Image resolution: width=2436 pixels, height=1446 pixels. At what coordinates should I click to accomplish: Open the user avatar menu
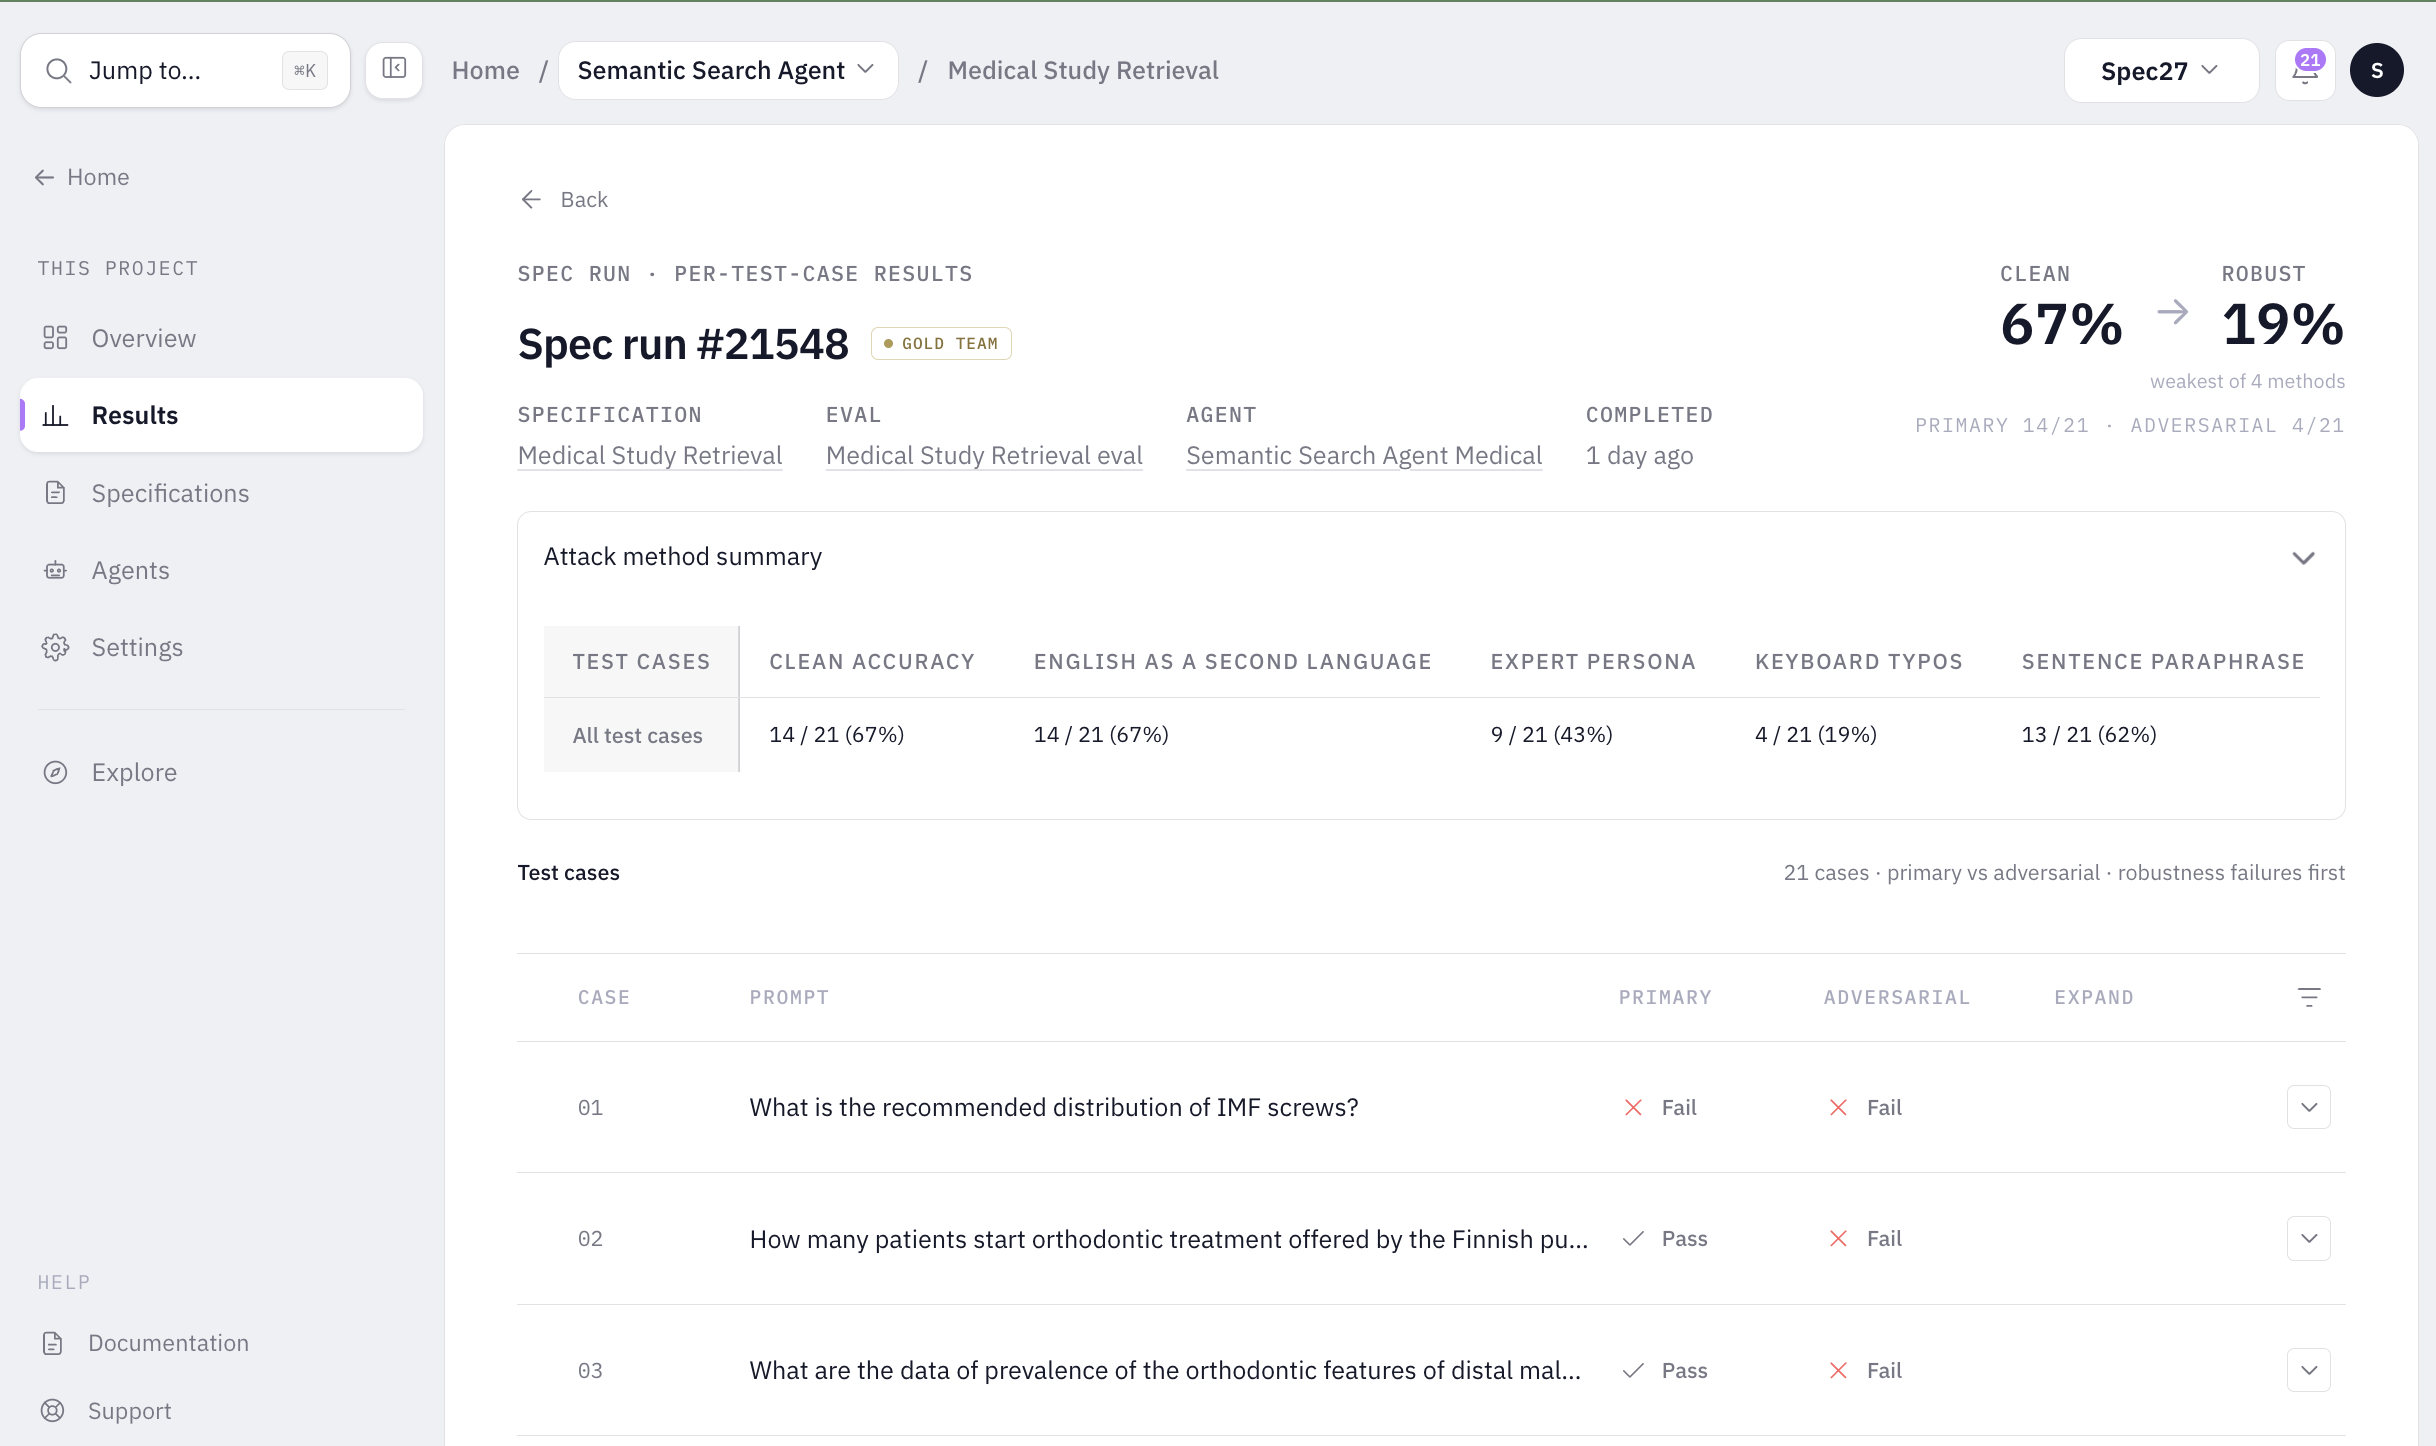(x=2377, y=70)
